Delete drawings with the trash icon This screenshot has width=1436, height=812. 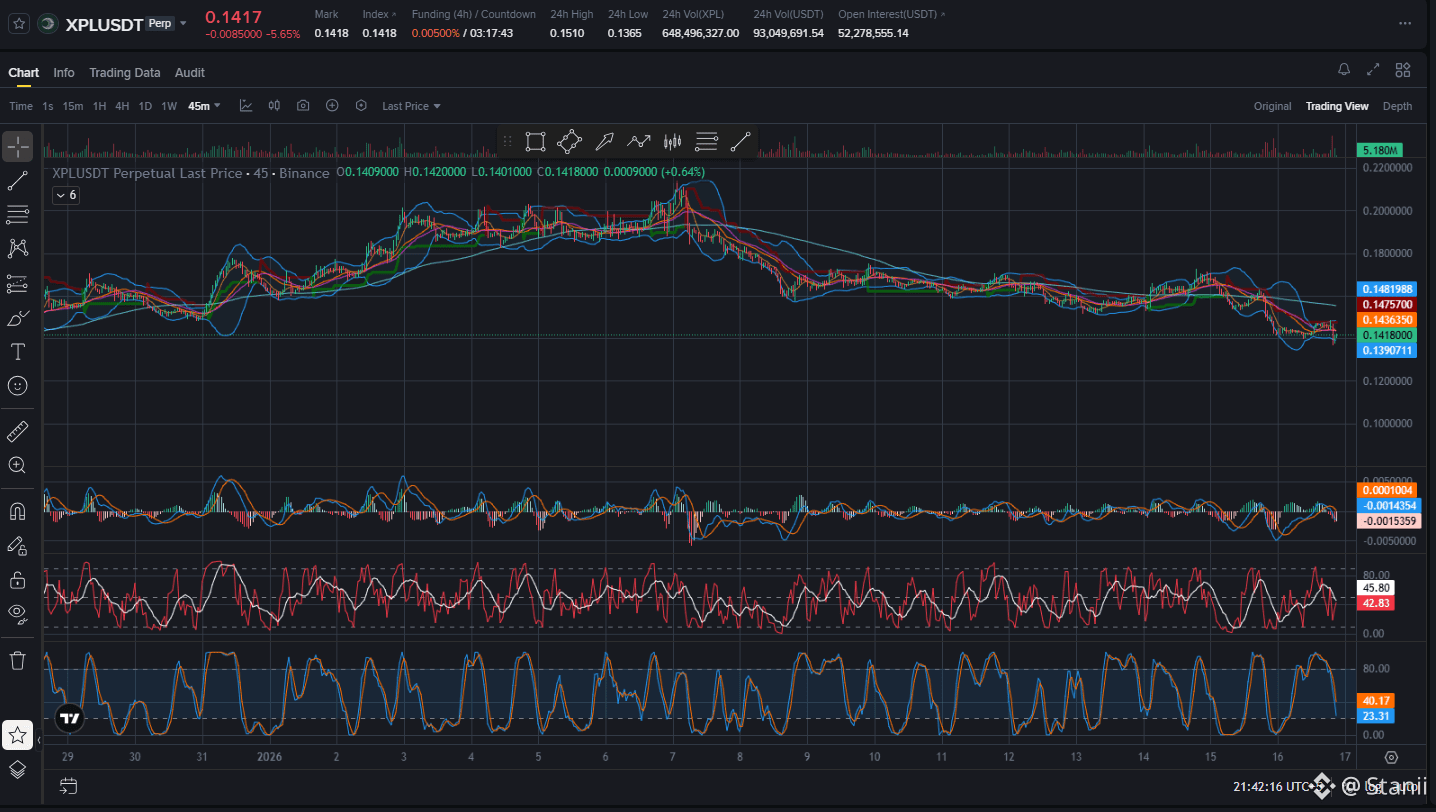(x=17, y=660)
